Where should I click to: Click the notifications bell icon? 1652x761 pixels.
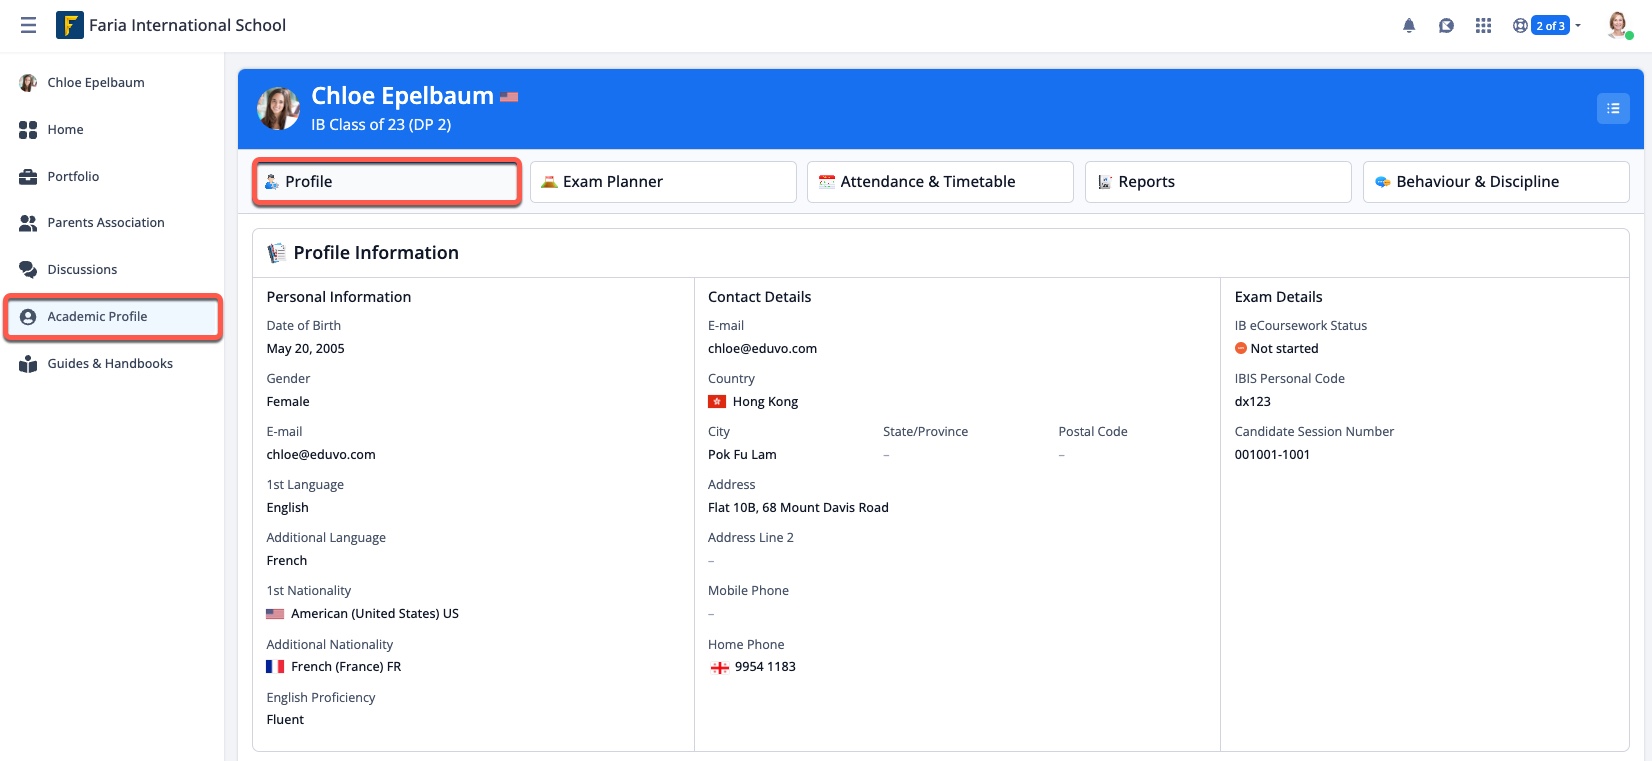pyautogui.click(x=1408, y=26)
